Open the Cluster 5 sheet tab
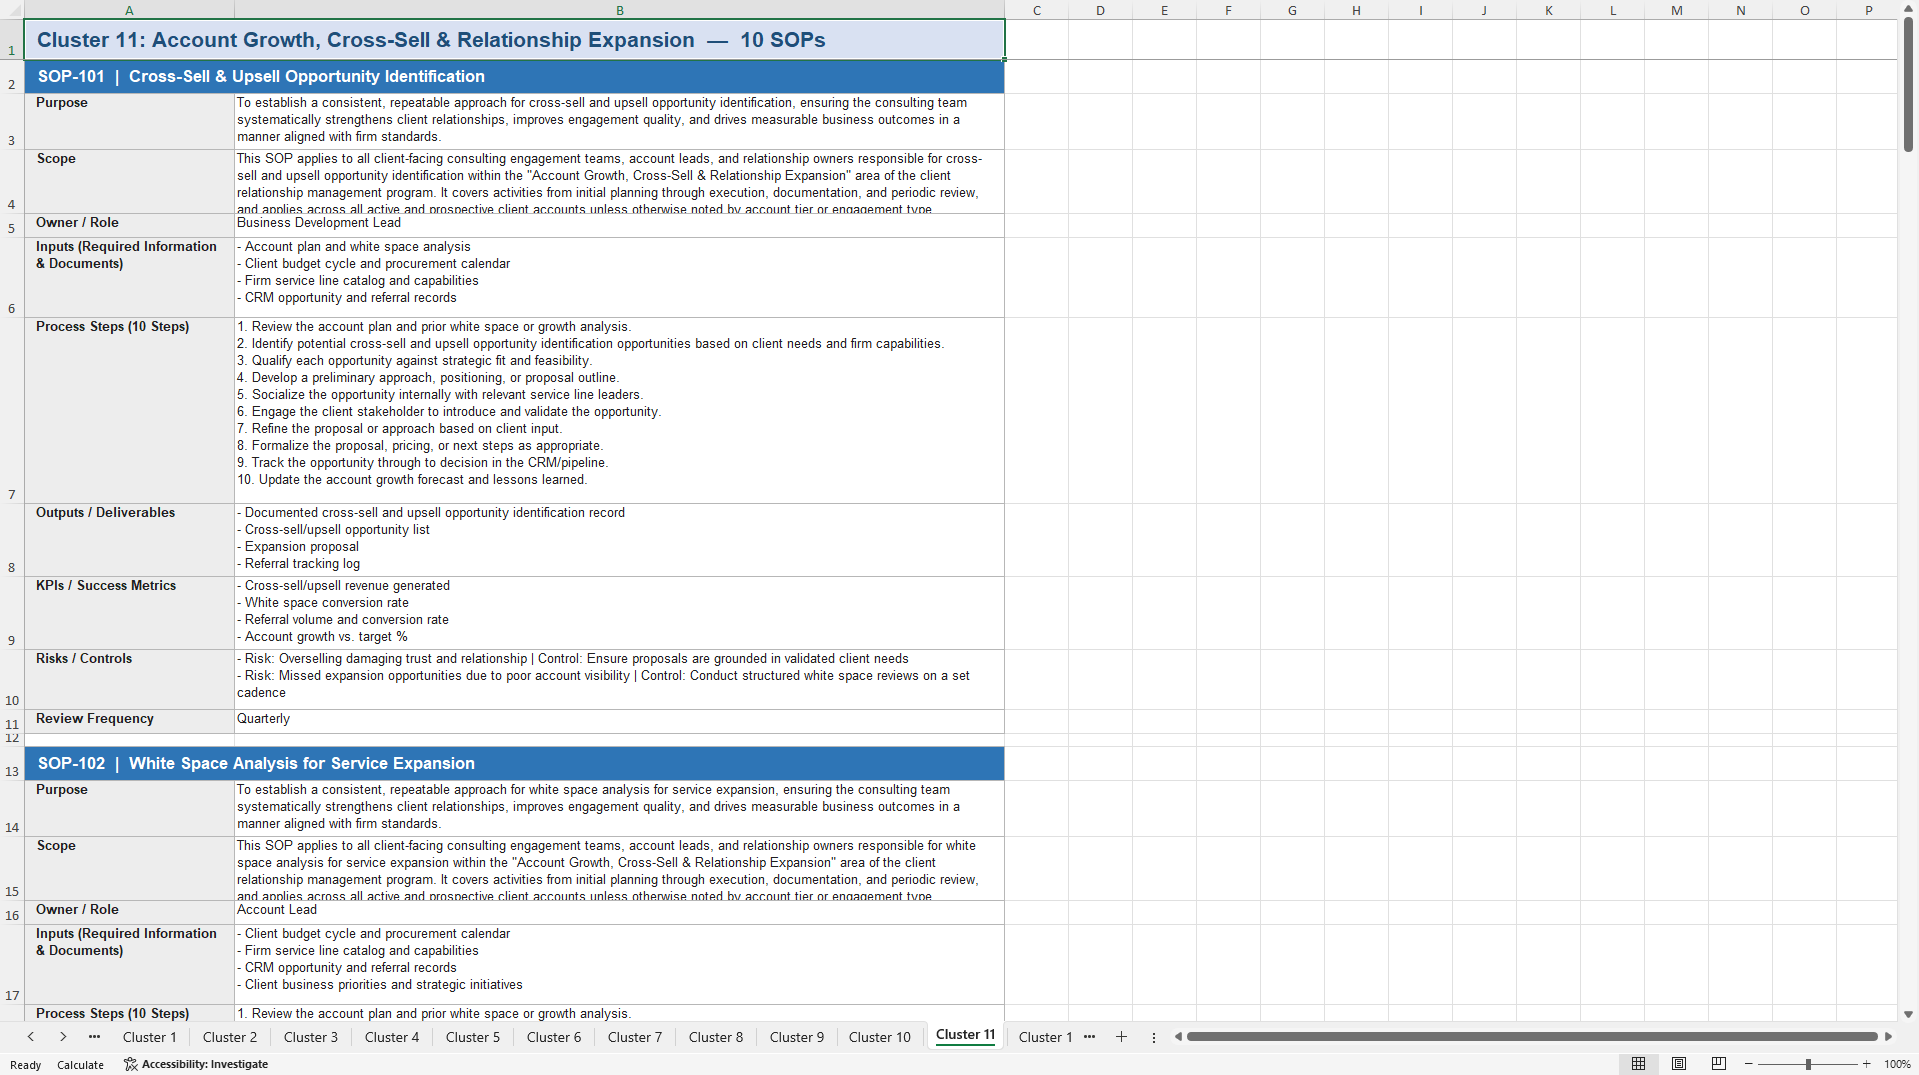1919x1075 pixels. (x=473, y=1037)
